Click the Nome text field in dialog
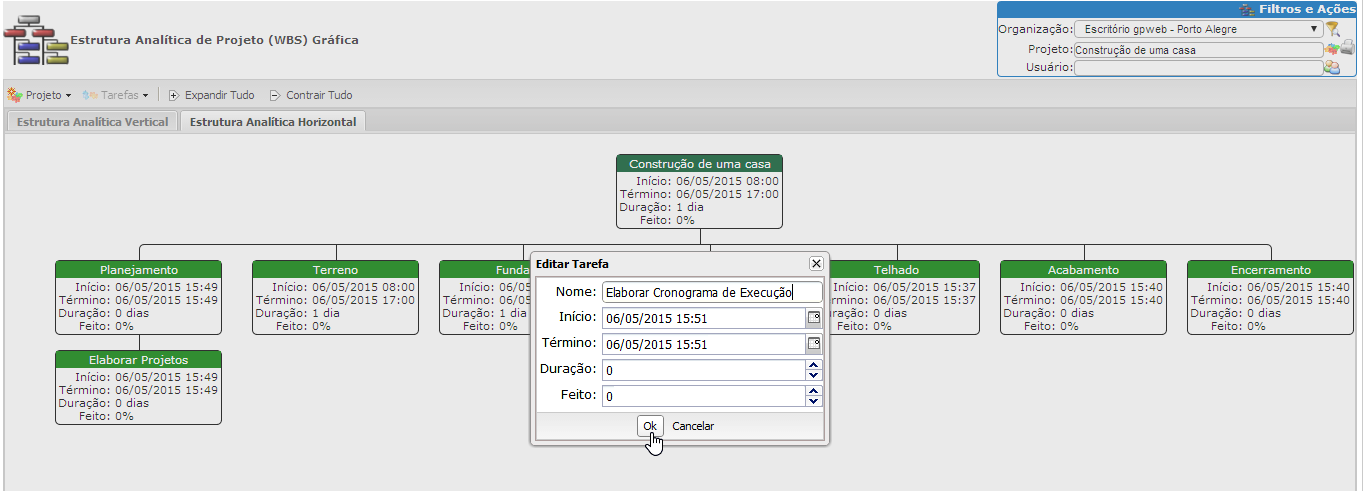The width and height of the screenshot is (1363, 491). pyautogui.click(x=711, y=292)
